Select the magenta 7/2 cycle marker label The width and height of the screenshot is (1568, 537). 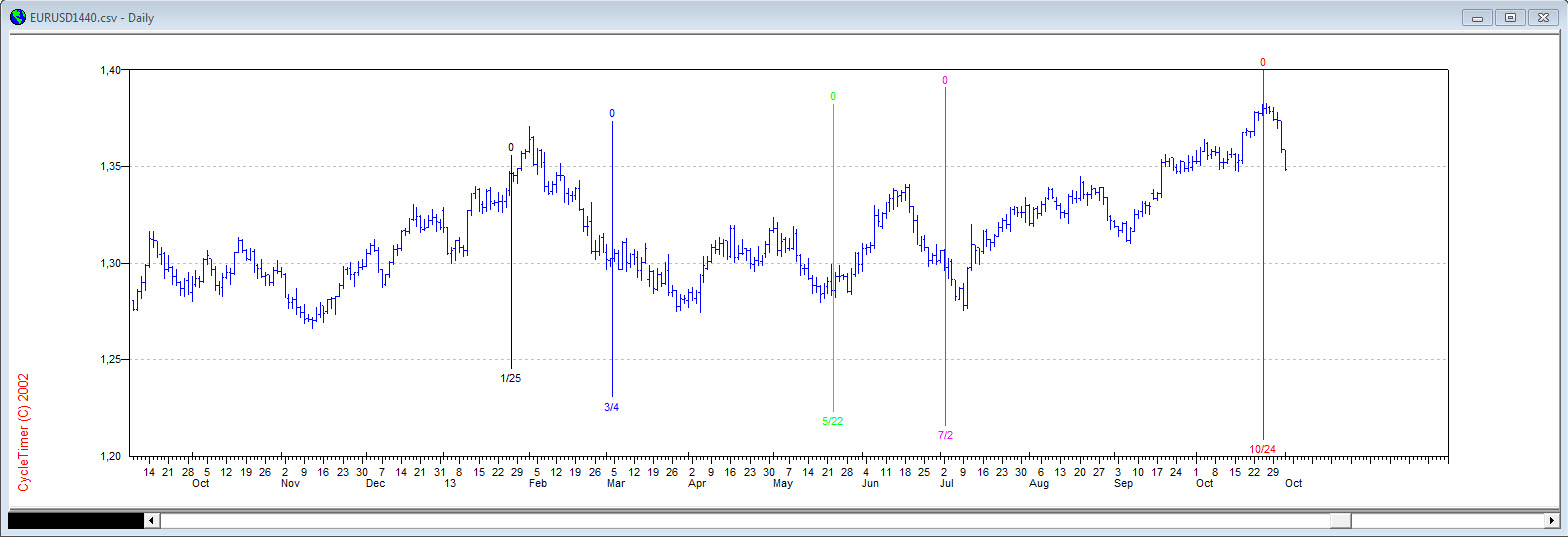[x=945, y=435]
